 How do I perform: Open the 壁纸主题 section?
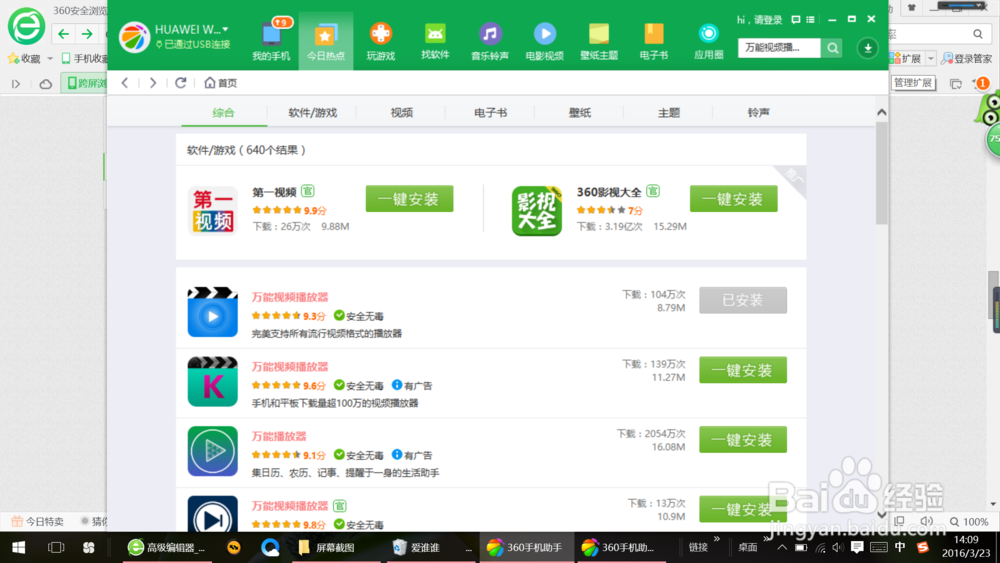point(599,41)
